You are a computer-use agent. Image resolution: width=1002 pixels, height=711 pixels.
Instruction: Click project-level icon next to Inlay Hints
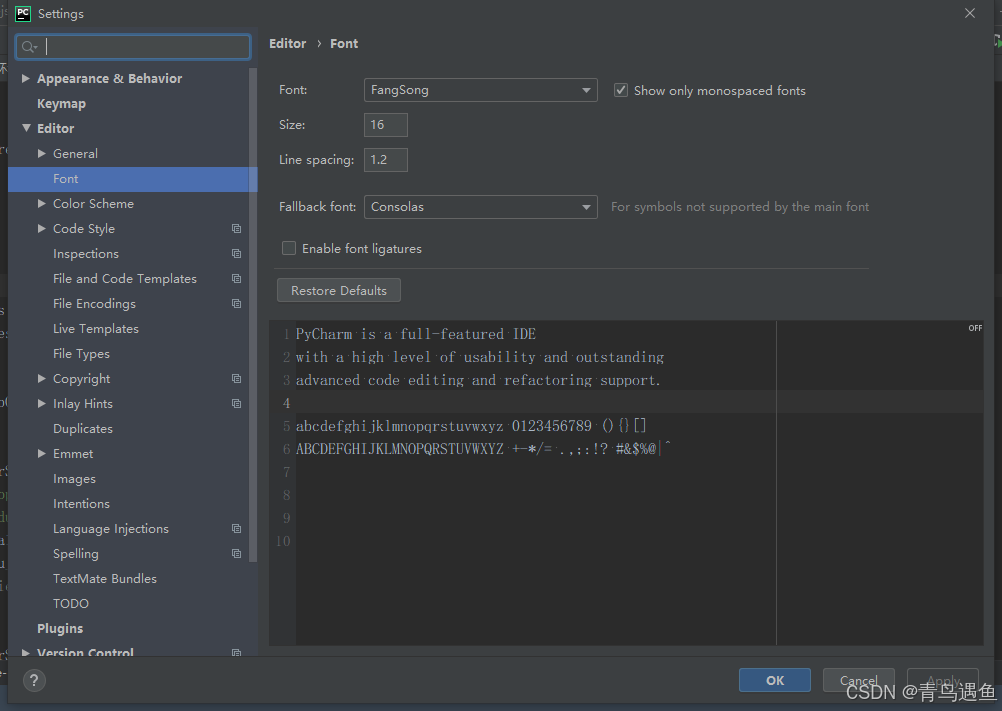point(236,404)
